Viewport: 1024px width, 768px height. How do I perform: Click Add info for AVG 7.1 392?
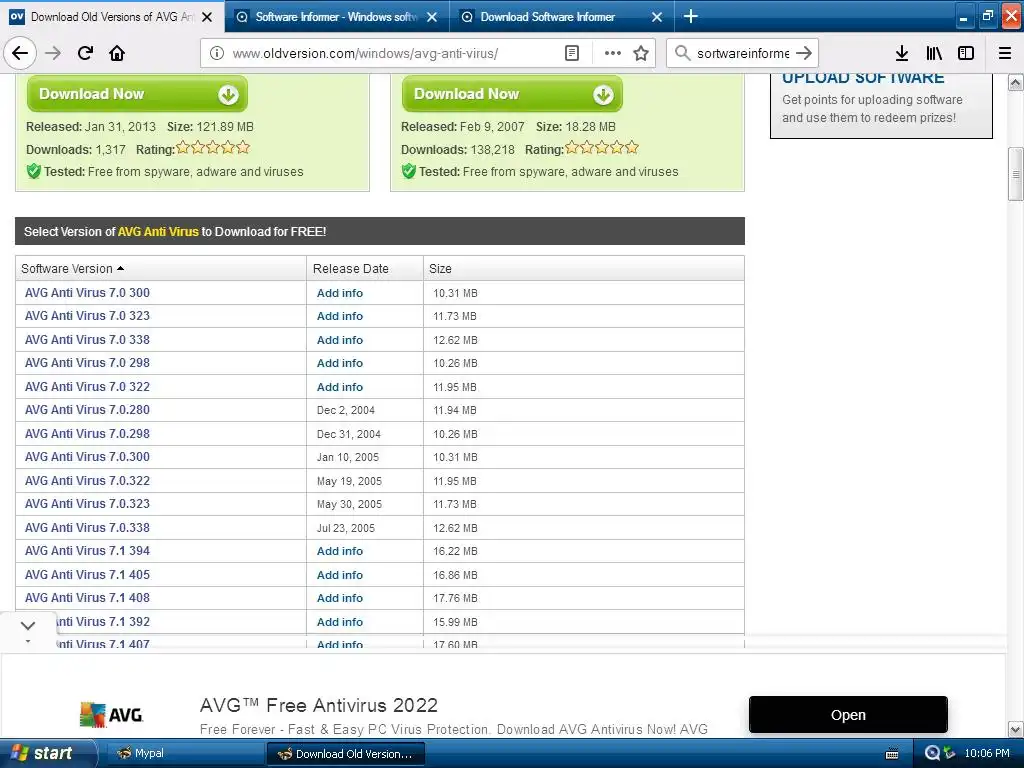point(340,622)
